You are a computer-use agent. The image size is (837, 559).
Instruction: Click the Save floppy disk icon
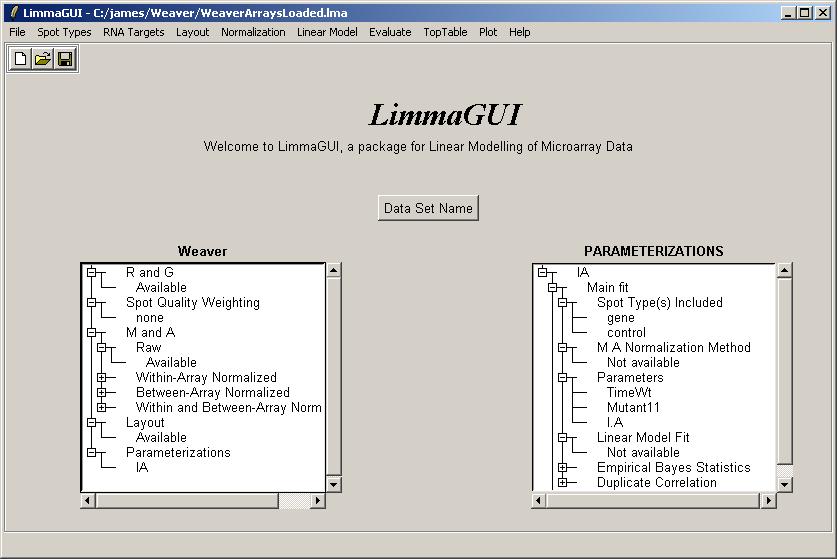65,59
